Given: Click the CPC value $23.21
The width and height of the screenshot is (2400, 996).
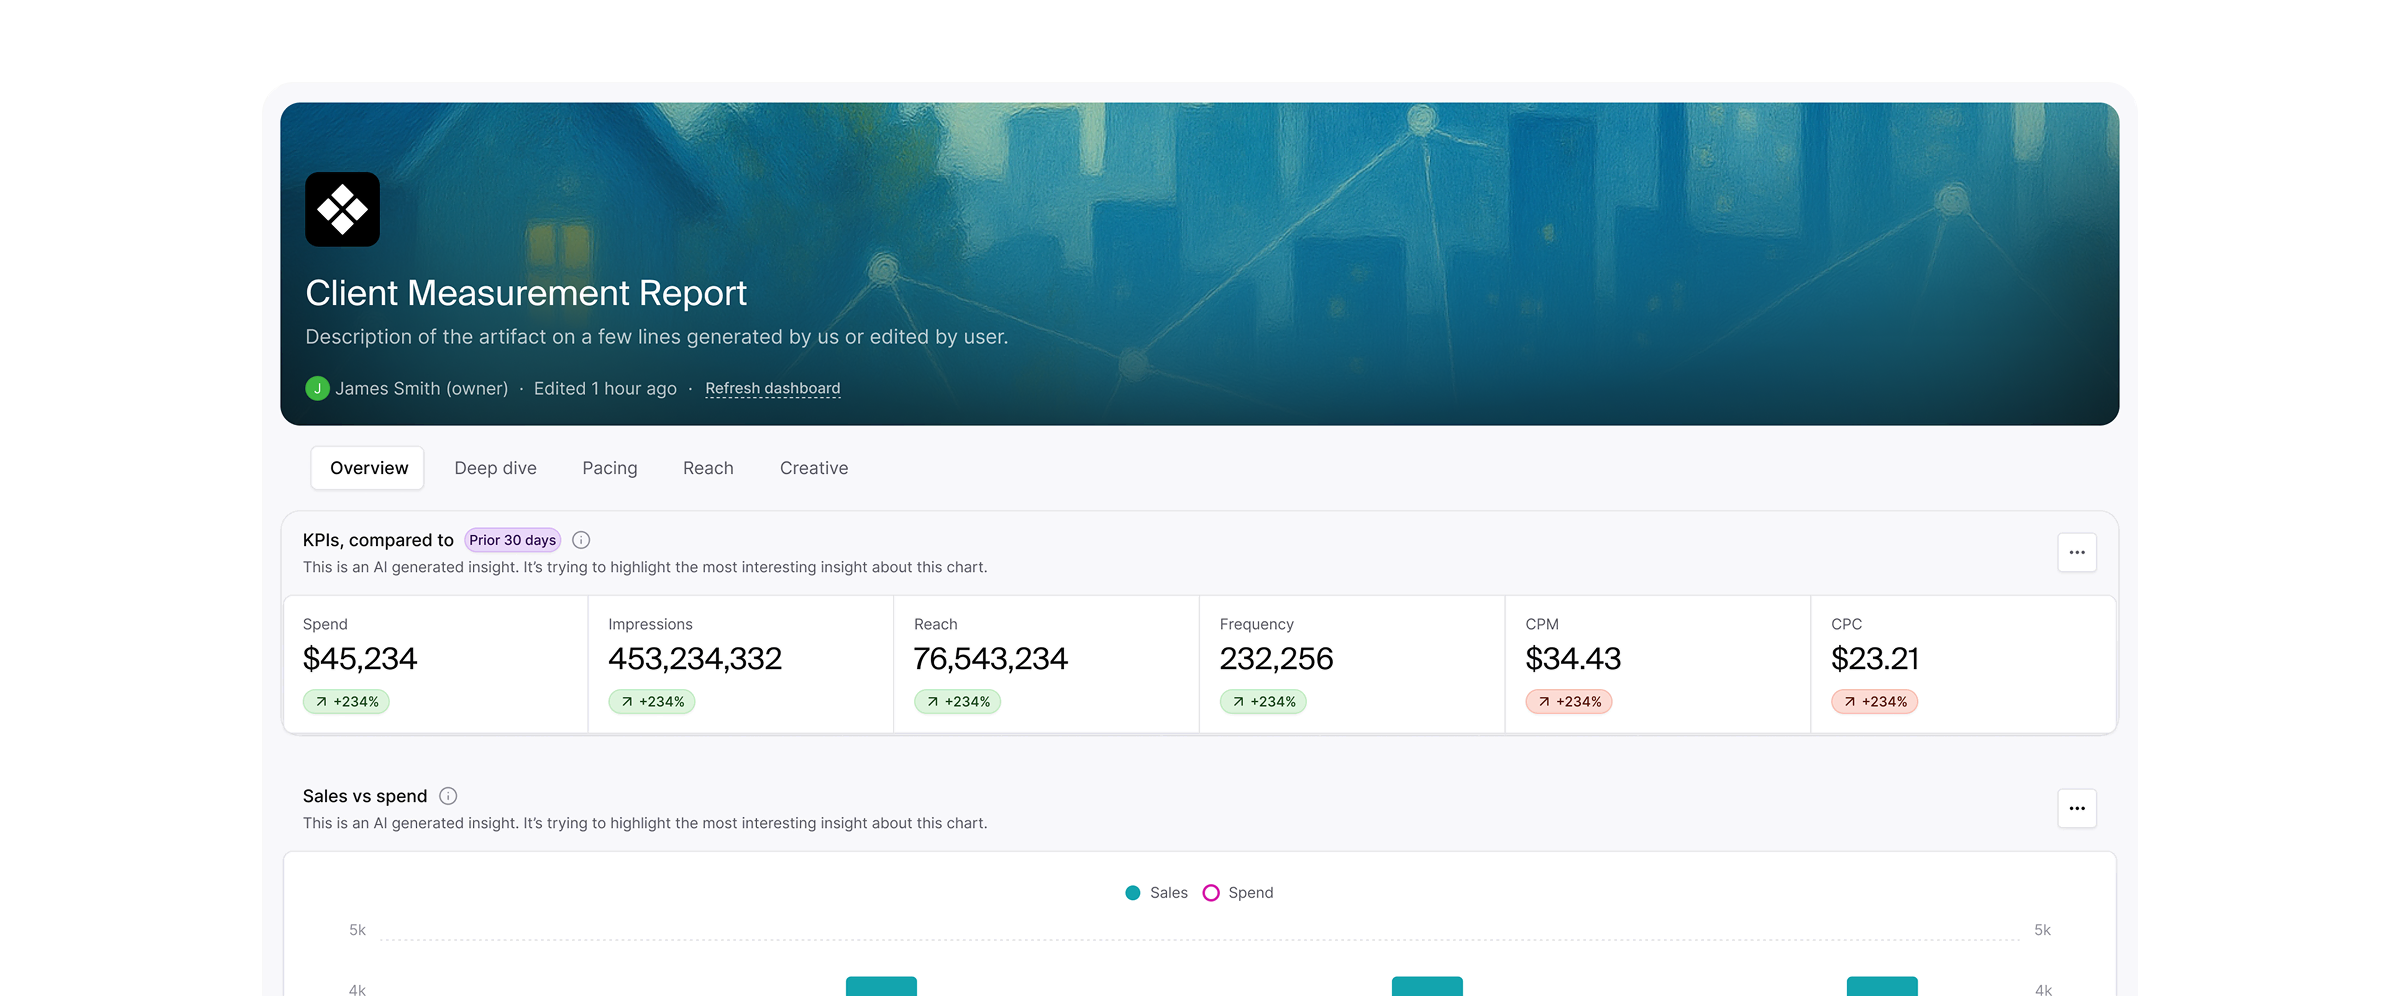Looking at the screenshot, I should (1875, 659).
